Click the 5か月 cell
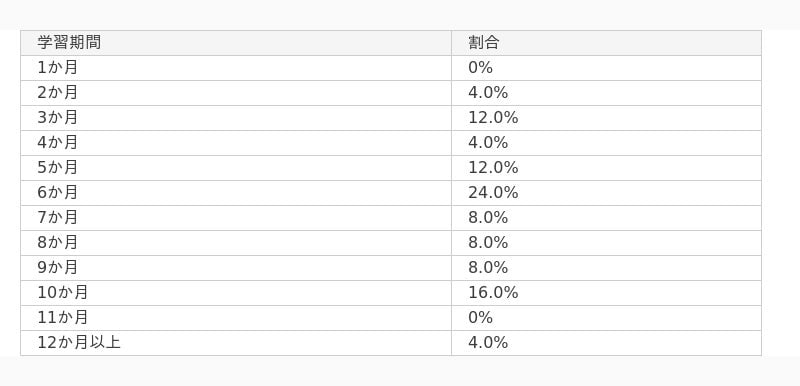This screenshot has height=386, width=800. pyautogui.click(x=236, y=168)
